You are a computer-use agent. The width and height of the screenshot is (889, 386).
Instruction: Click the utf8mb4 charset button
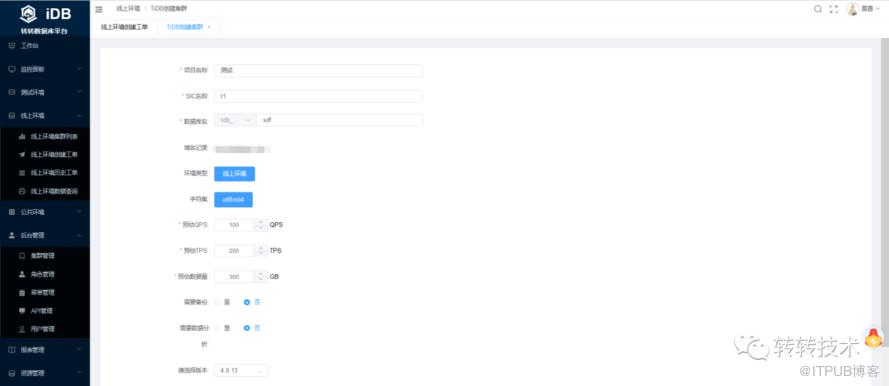tap(233, 200)
